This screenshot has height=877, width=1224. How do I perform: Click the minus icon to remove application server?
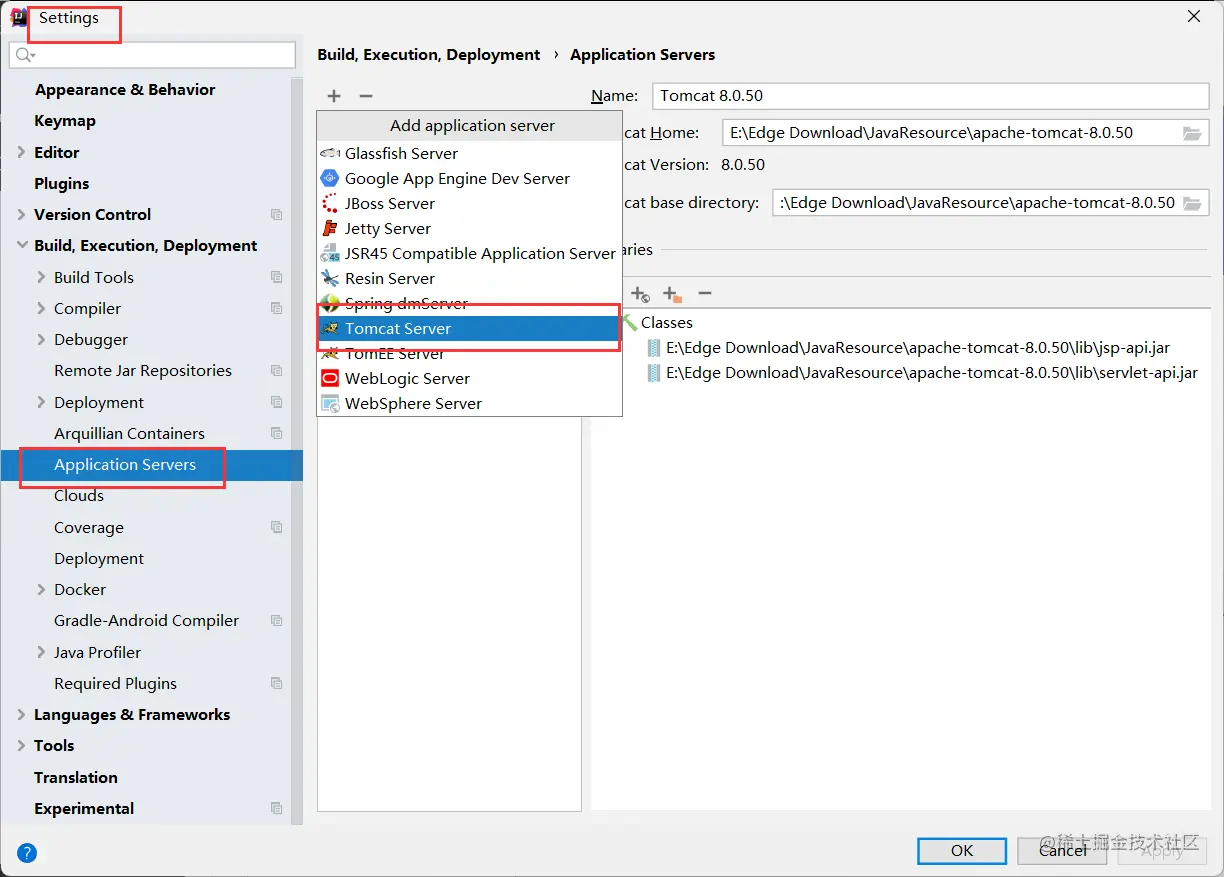(x=366, y=96)
